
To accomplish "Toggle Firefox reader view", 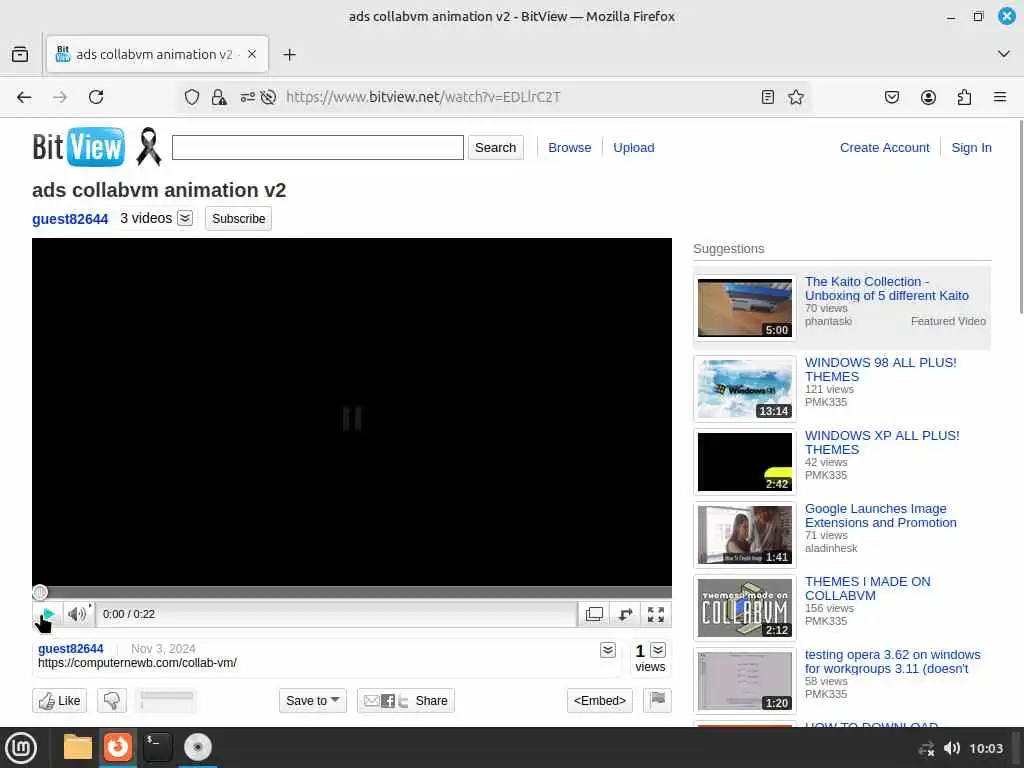I will coord(768,97).
